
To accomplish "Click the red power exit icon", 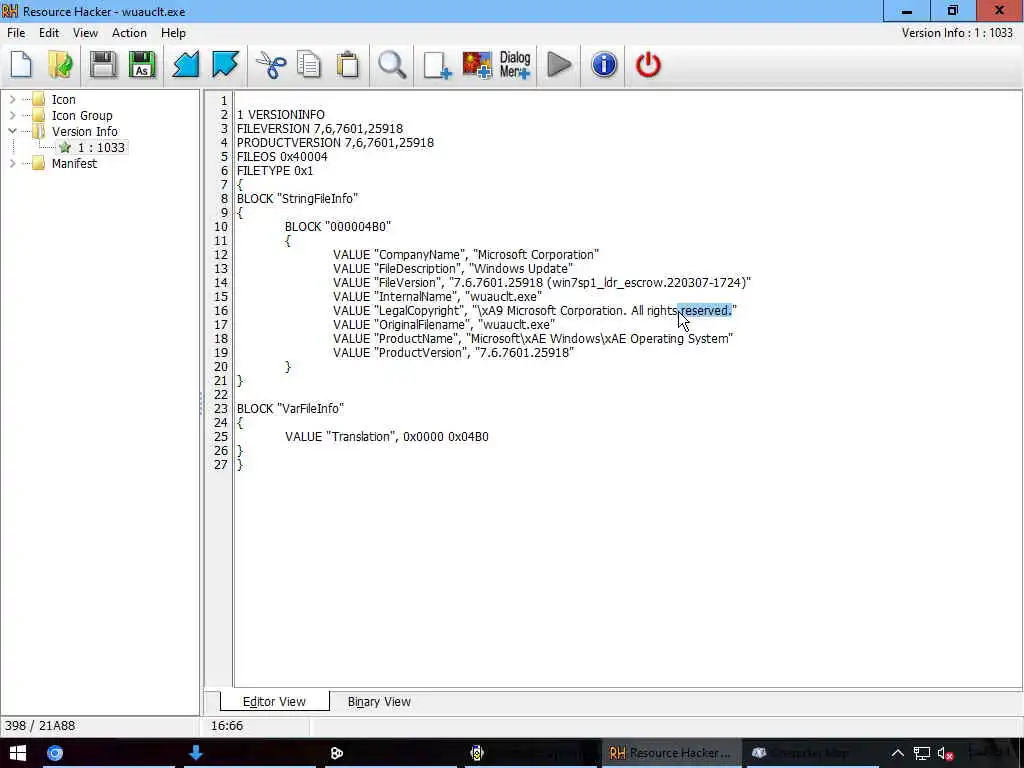I will coord(648,65).
